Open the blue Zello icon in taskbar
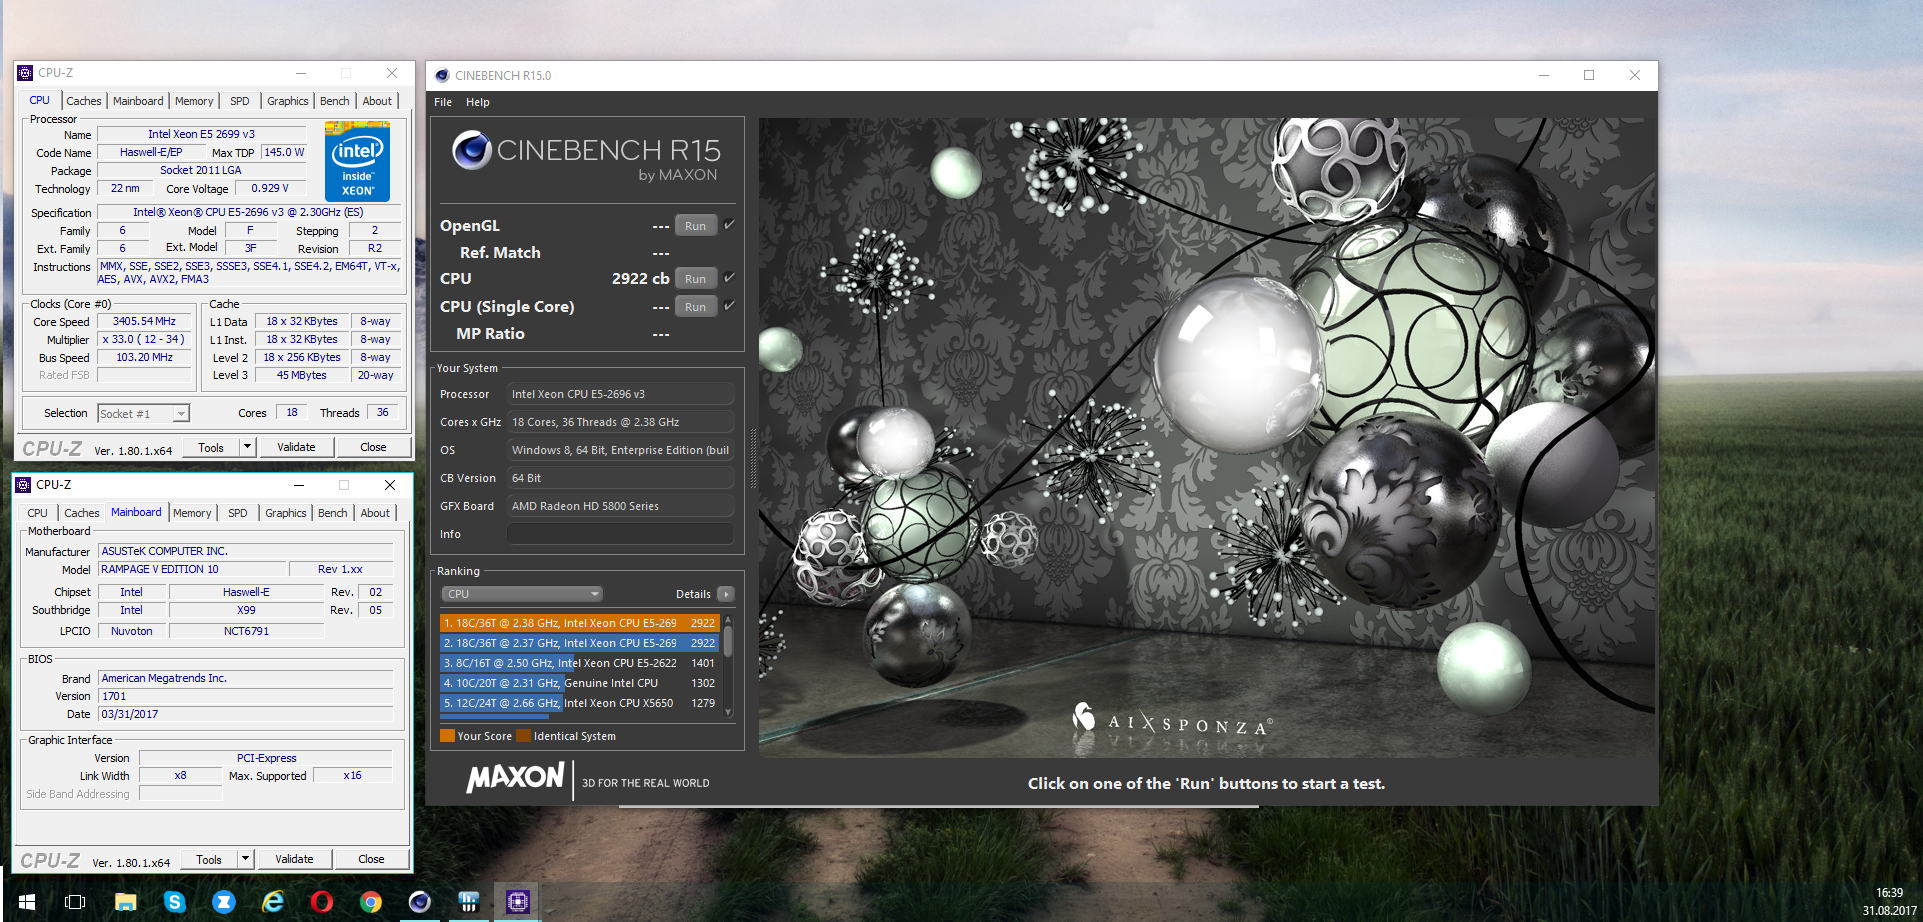The width and height of the screenshot is (1923, 922). 224,902
